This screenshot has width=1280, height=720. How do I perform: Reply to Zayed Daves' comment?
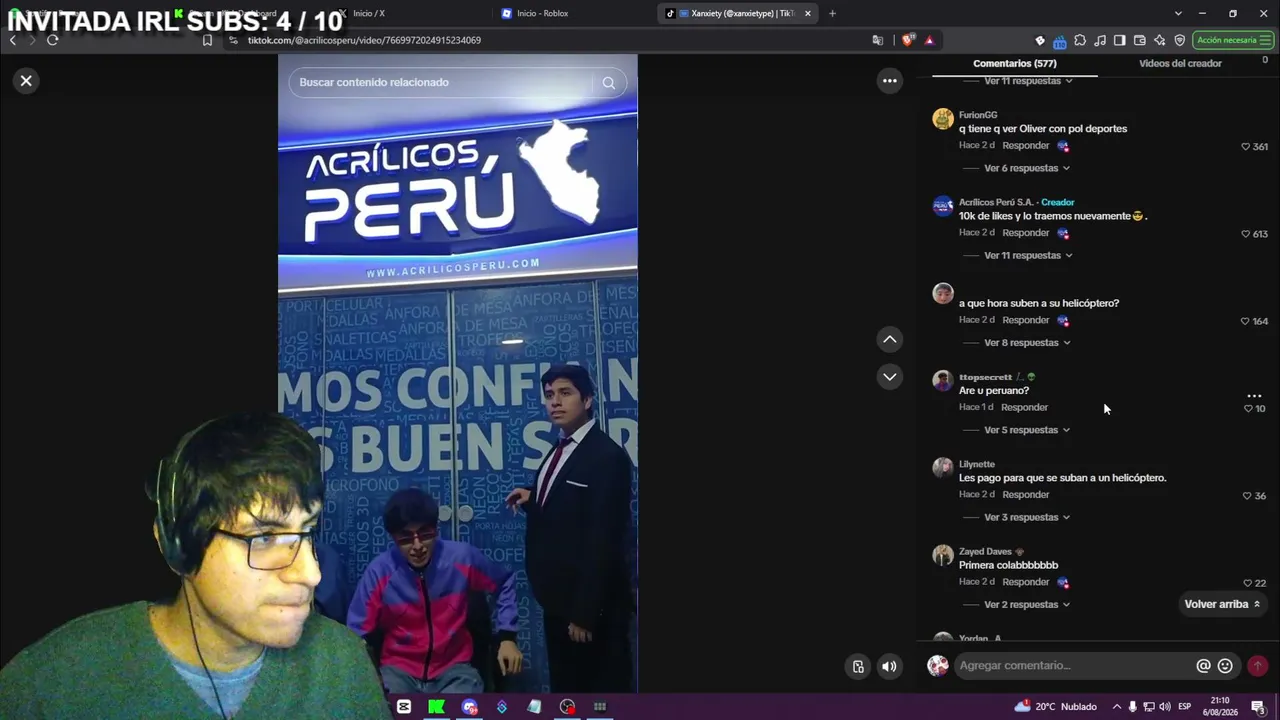pos(1025,582)
